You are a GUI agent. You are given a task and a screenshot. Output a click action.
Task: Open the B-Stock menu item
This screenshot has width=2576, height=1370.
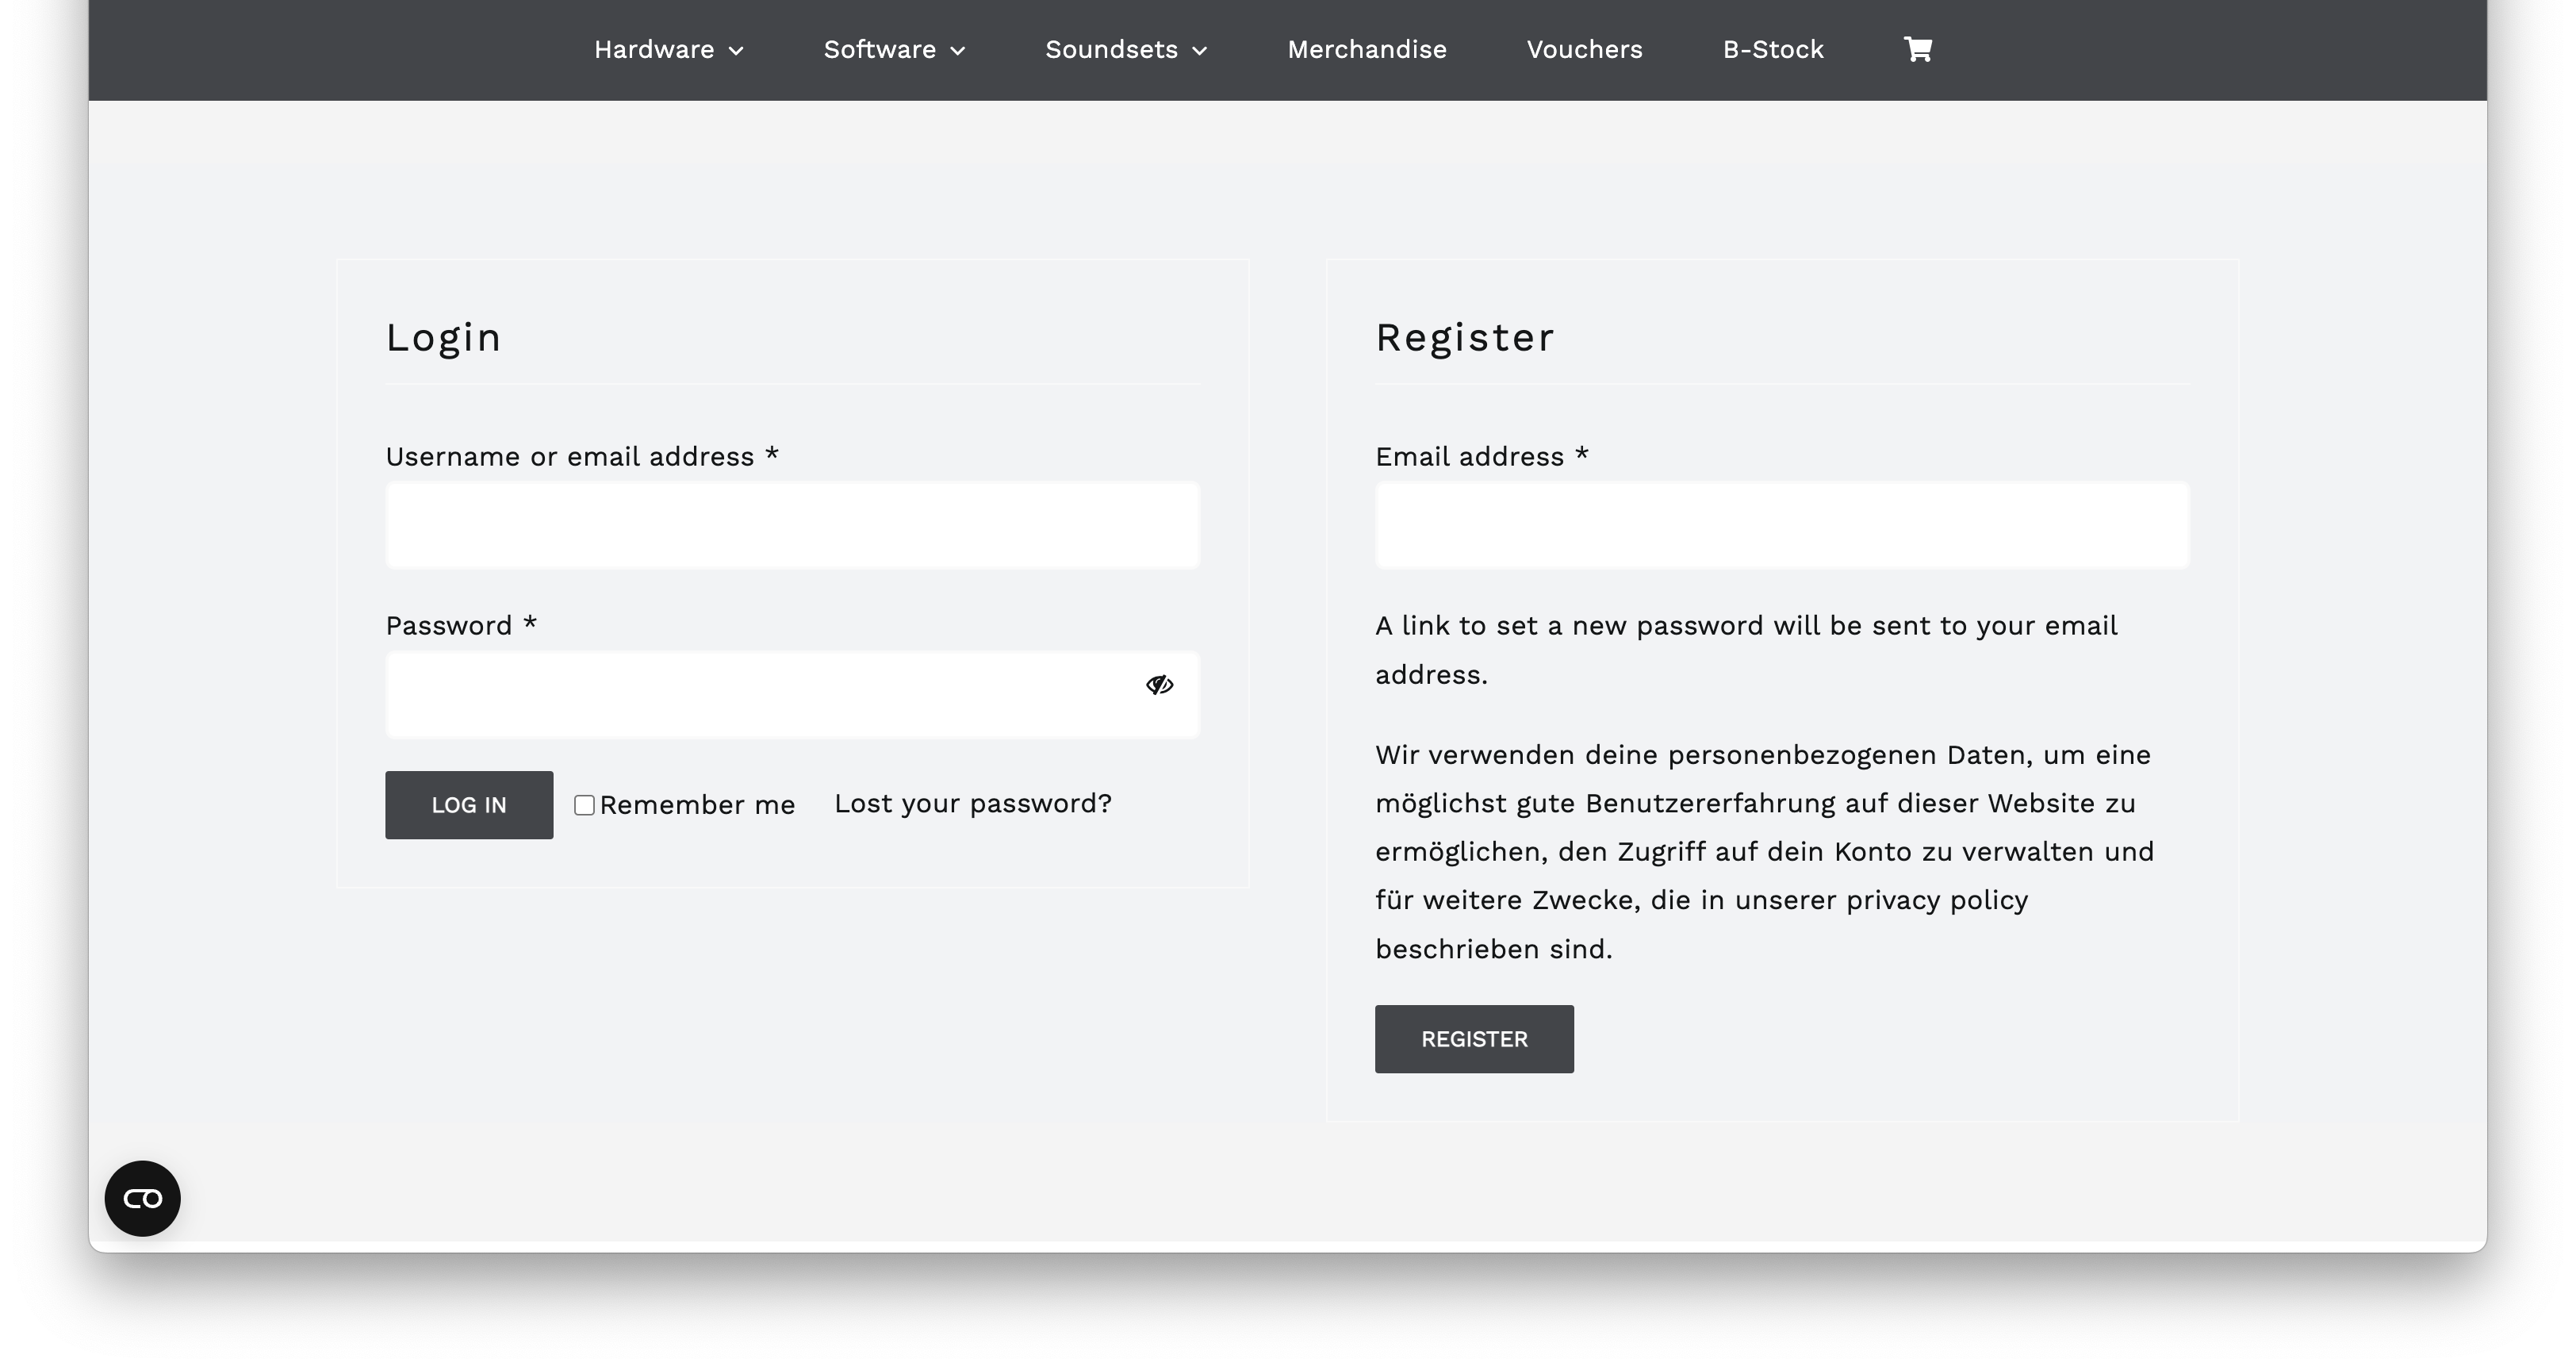[1773, 49]
